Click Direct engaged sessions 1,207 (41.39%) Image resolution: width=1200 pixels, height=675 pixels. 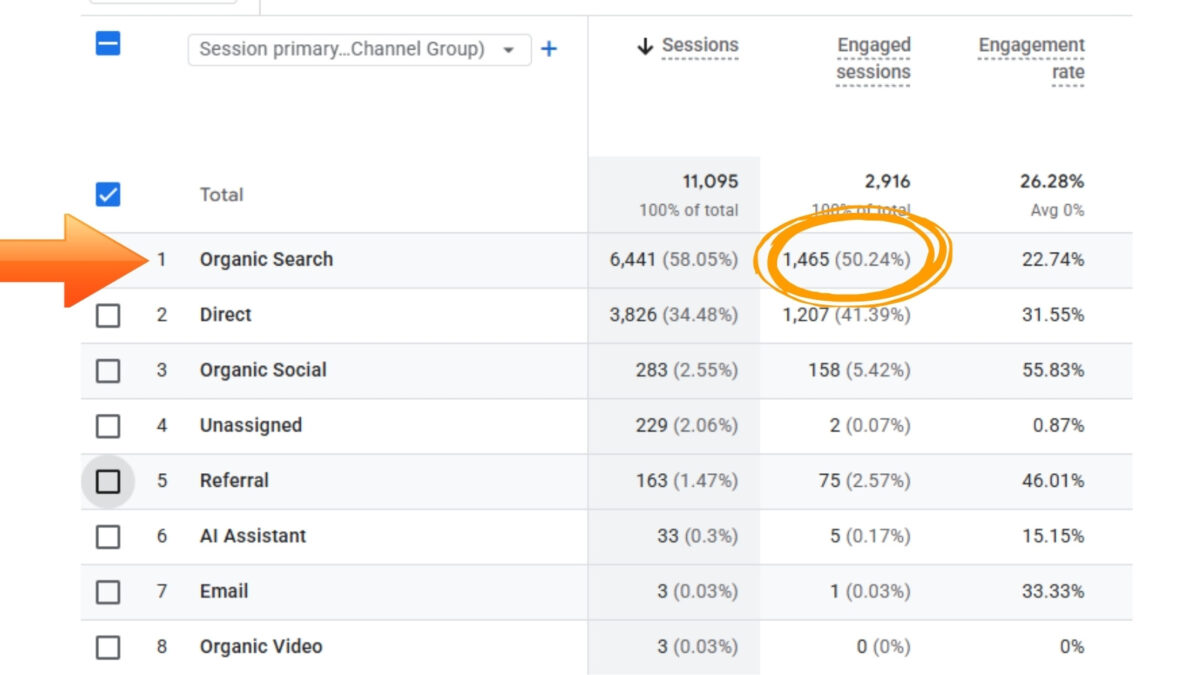(846, 315)
